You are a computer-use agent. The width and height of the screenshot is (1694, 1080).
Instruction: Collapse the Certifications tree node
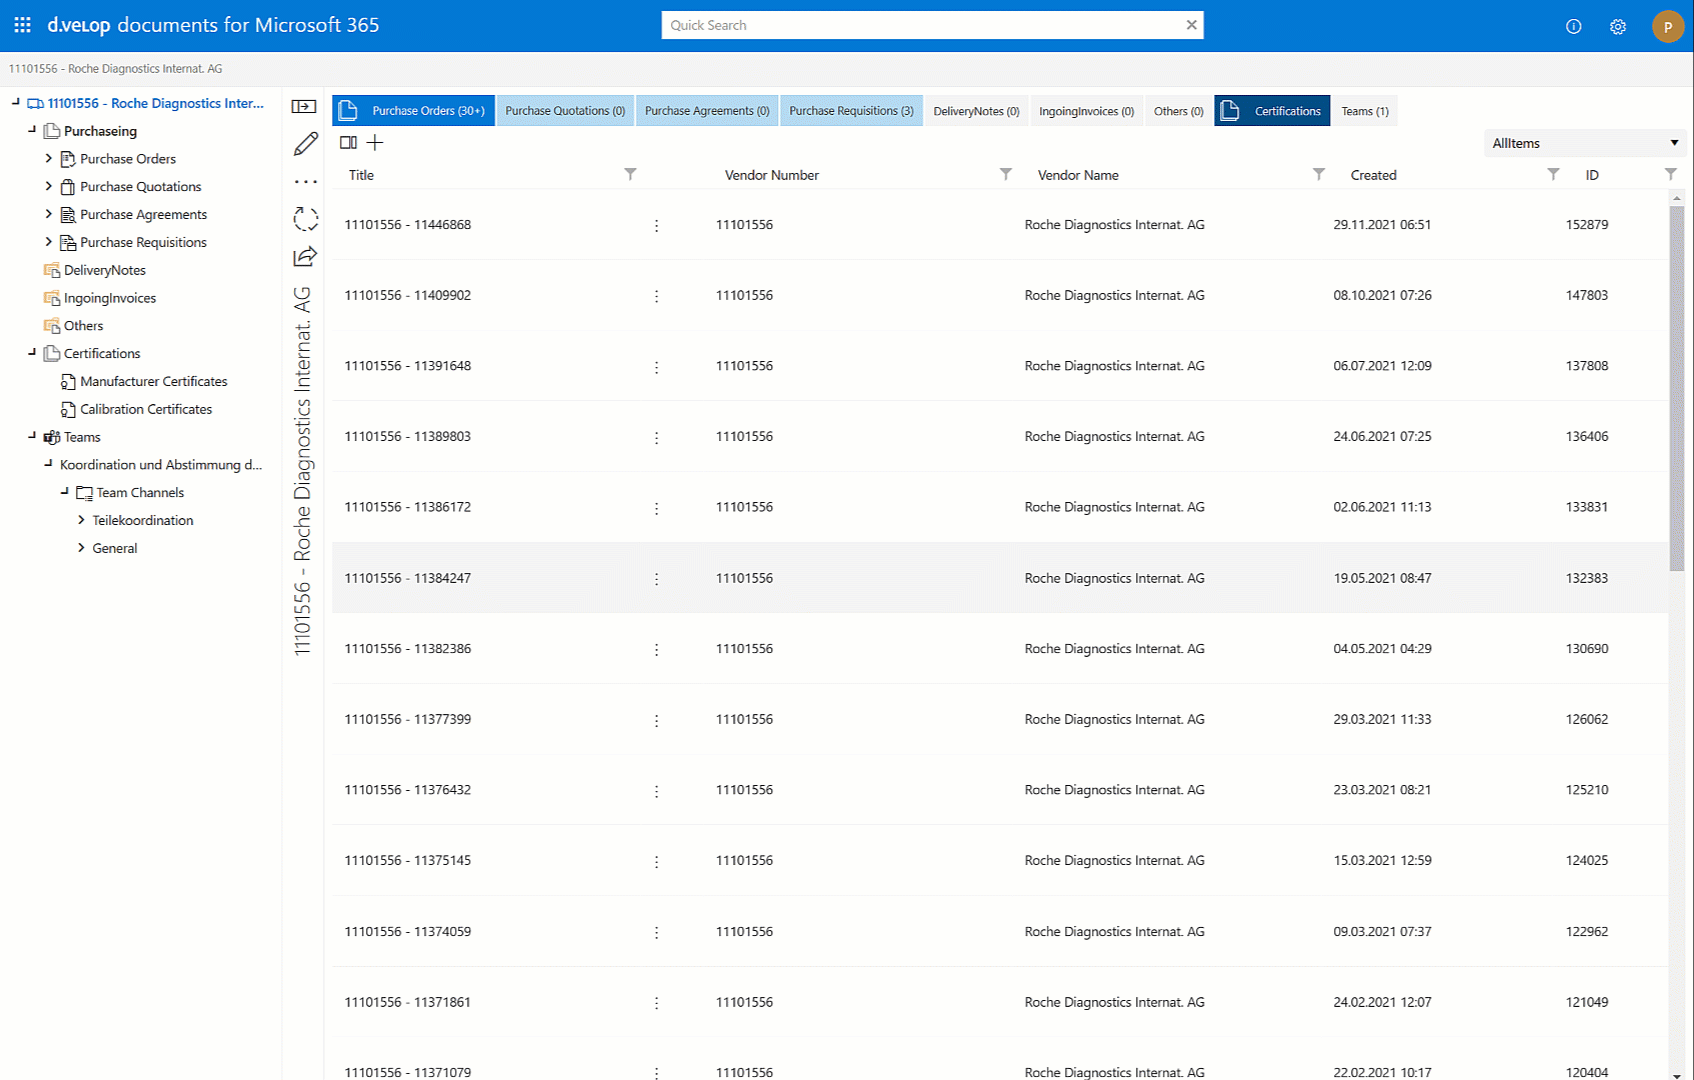tap(32, 352)
